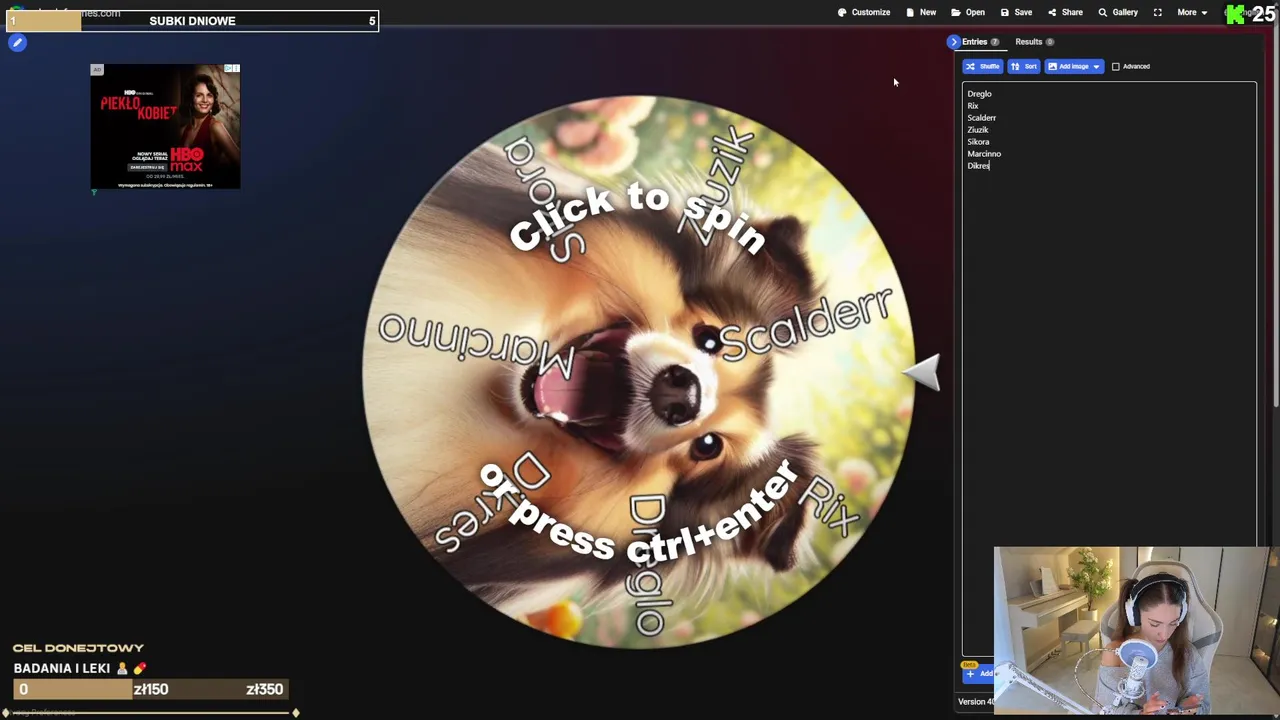
Task: Click the pencil edit icon at top left
Action: (17, 42)
